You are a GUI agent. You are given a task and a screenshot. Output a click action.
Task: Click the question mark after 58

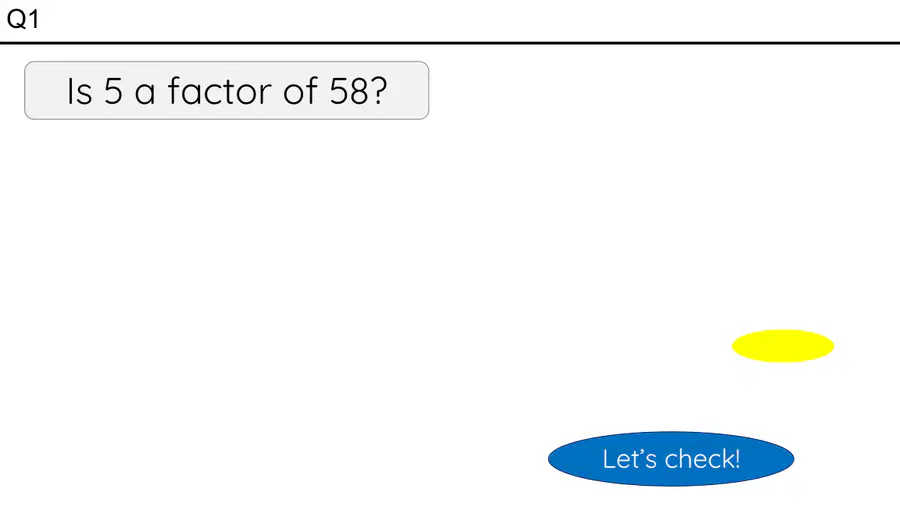[x=379, y=91]
